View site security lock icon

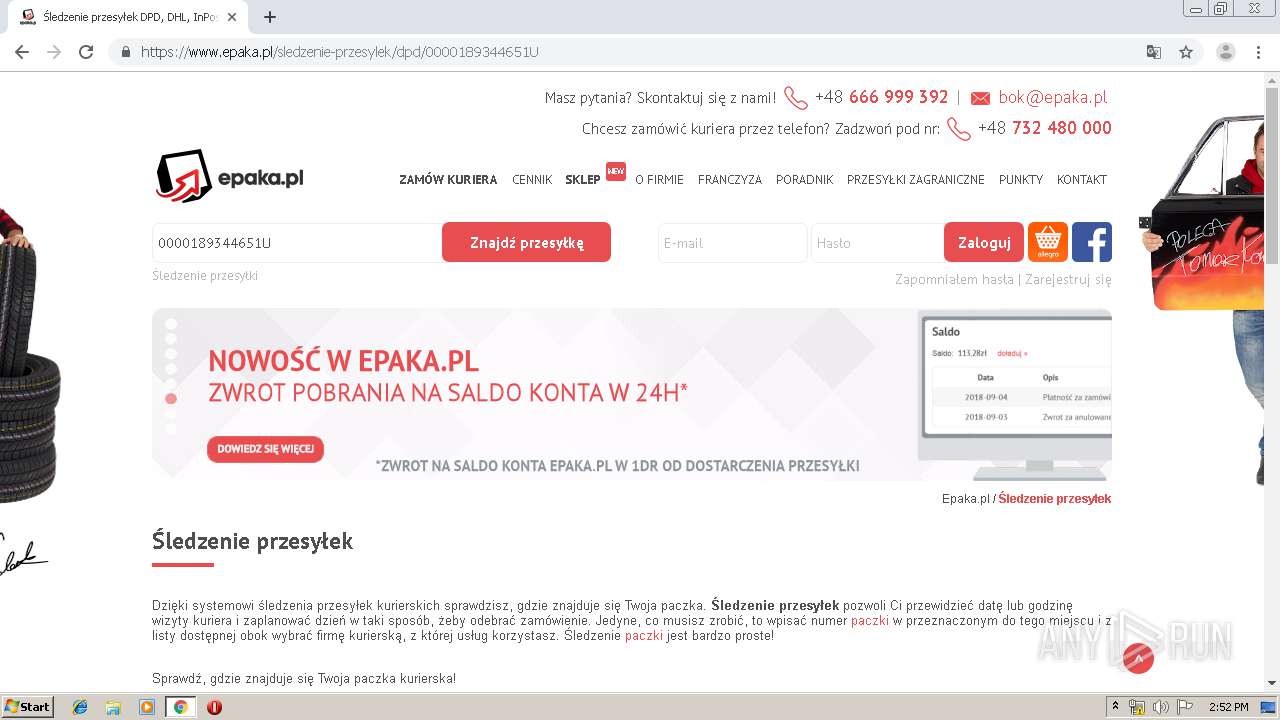[x=125, y=52]
